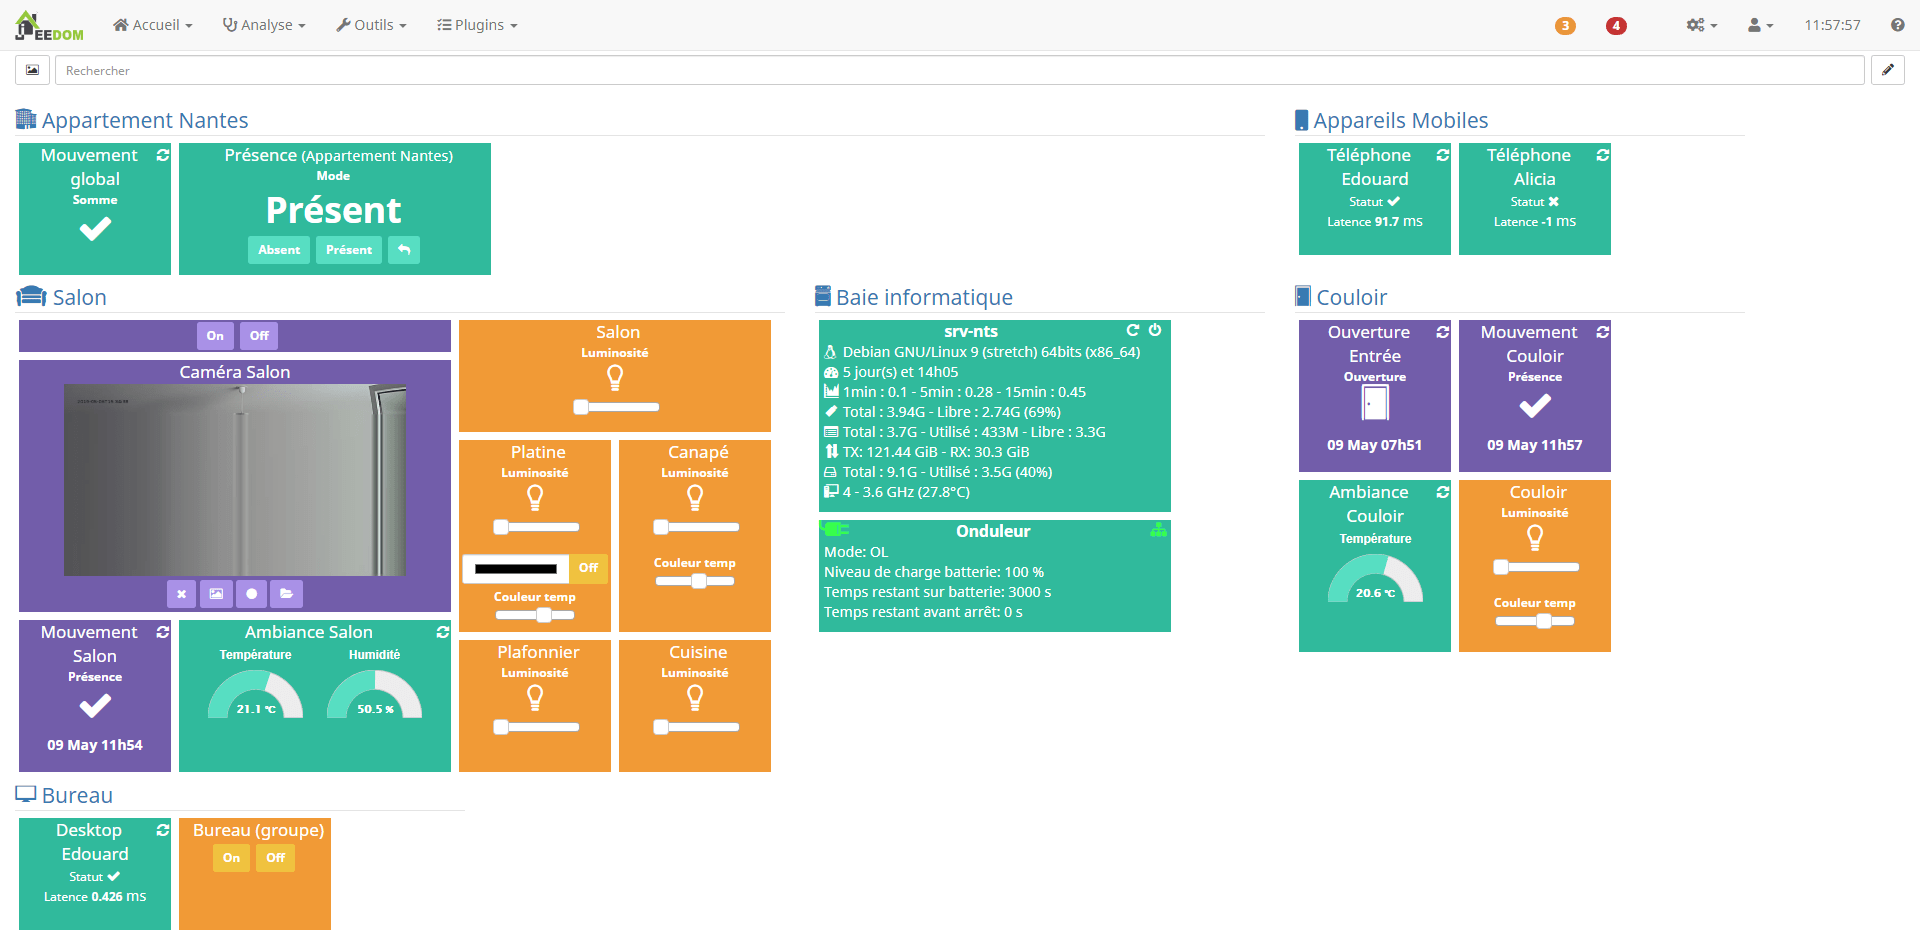Open the settings gear dropdown
This screenshot has width=1920, height=947.
pos(1700,25)
